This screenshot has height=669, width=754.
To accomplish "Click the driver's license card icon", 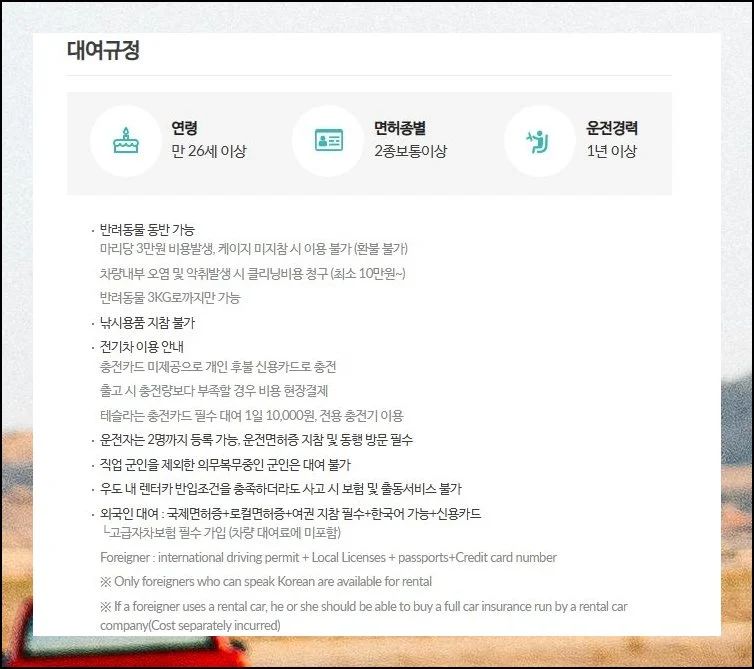I will 328,140.
